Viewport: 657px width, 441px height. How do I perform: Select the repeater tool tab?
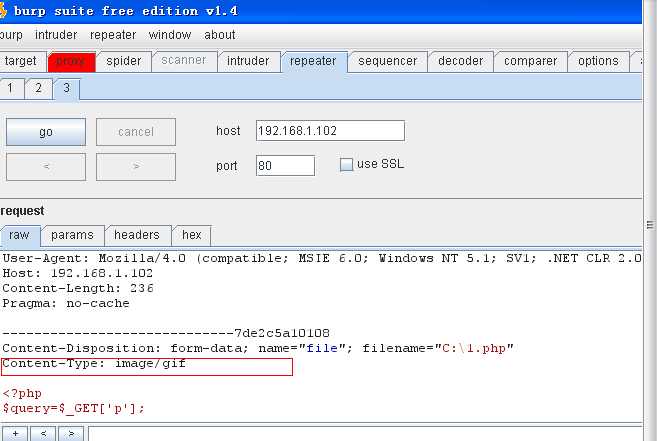coord(313,61)
